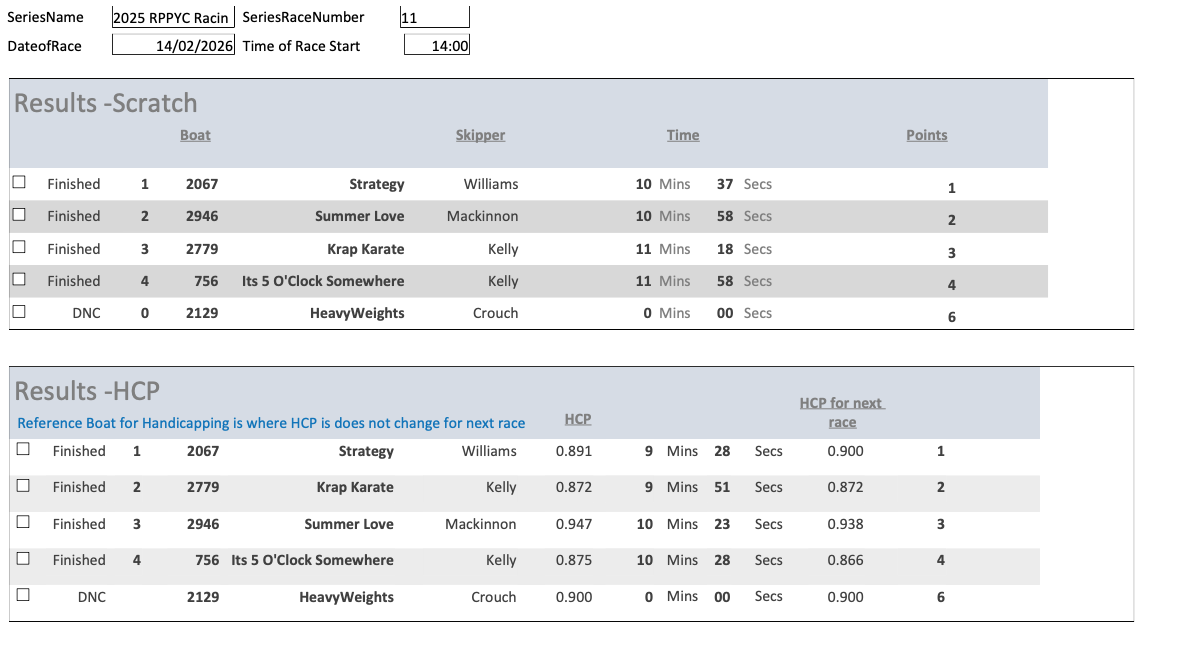Toggle the DNC HeavyWeights checkbox in Results-Scratch

19,312
